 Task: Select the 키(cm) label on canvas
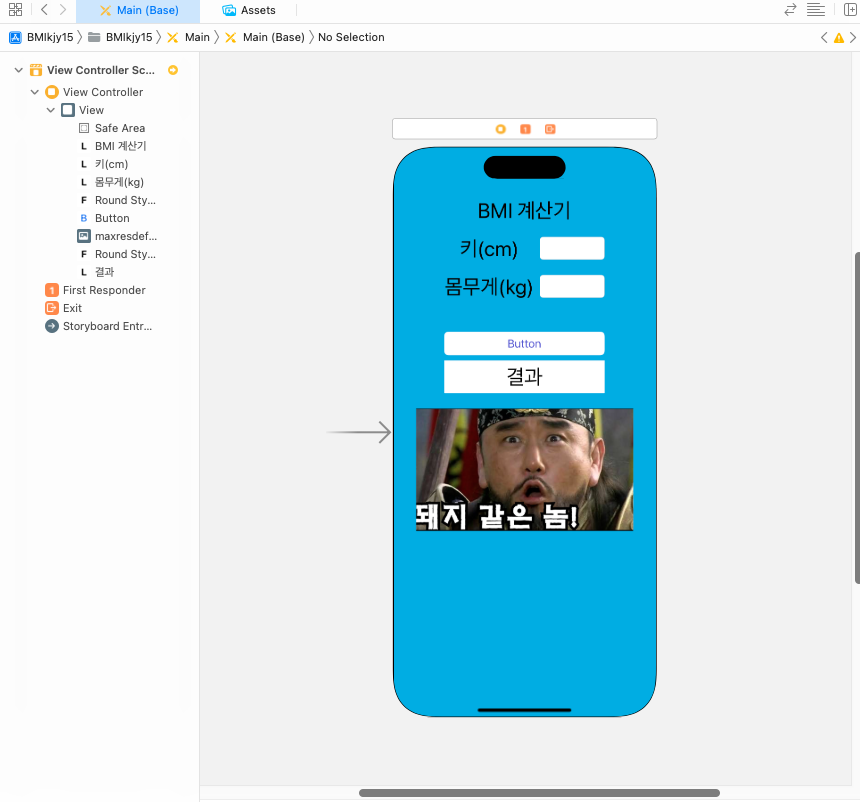488,249
